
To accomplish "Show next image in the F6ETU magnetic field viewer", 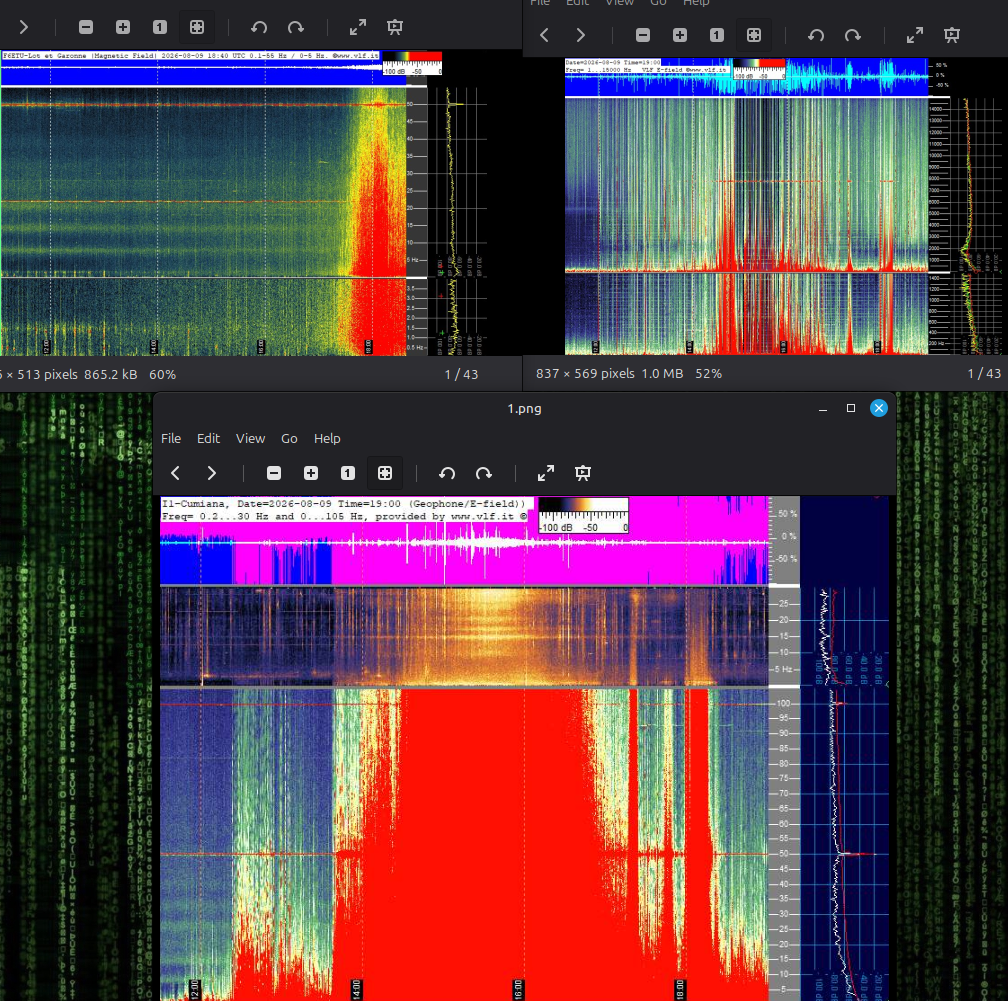I will coord(24,27).
